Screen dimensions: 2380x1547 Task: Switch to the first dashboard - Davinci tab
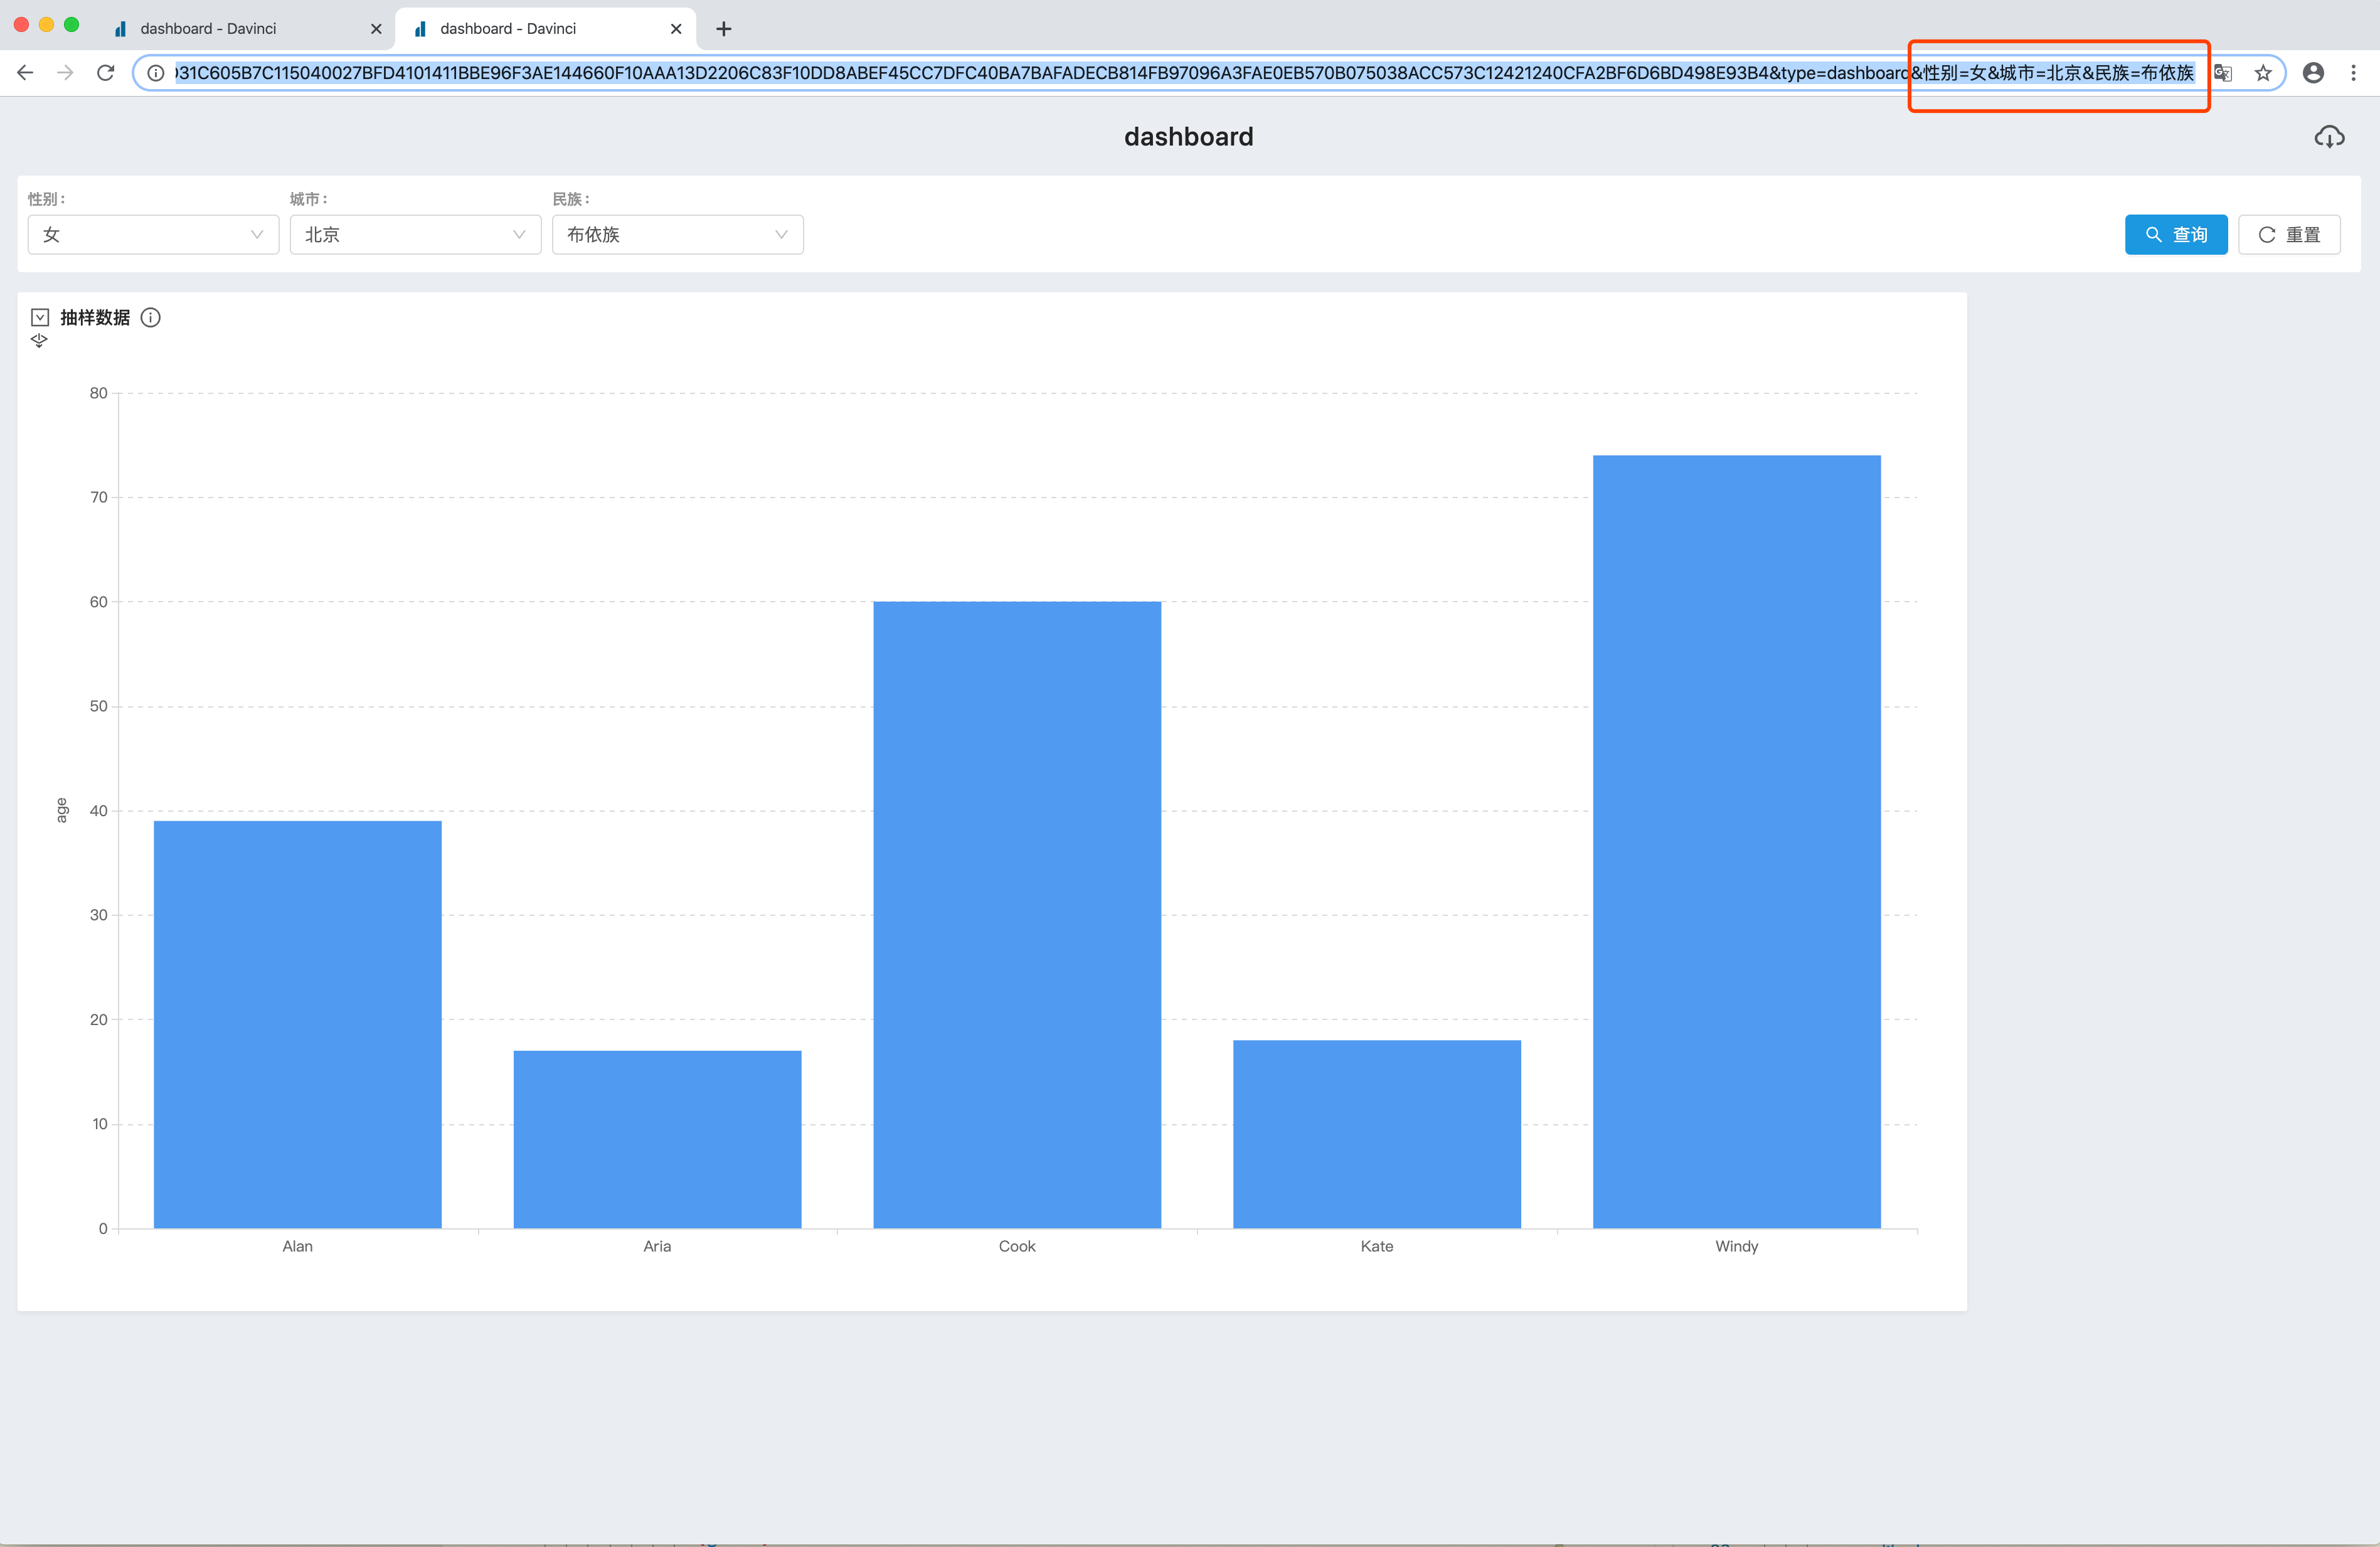(208, 28)
